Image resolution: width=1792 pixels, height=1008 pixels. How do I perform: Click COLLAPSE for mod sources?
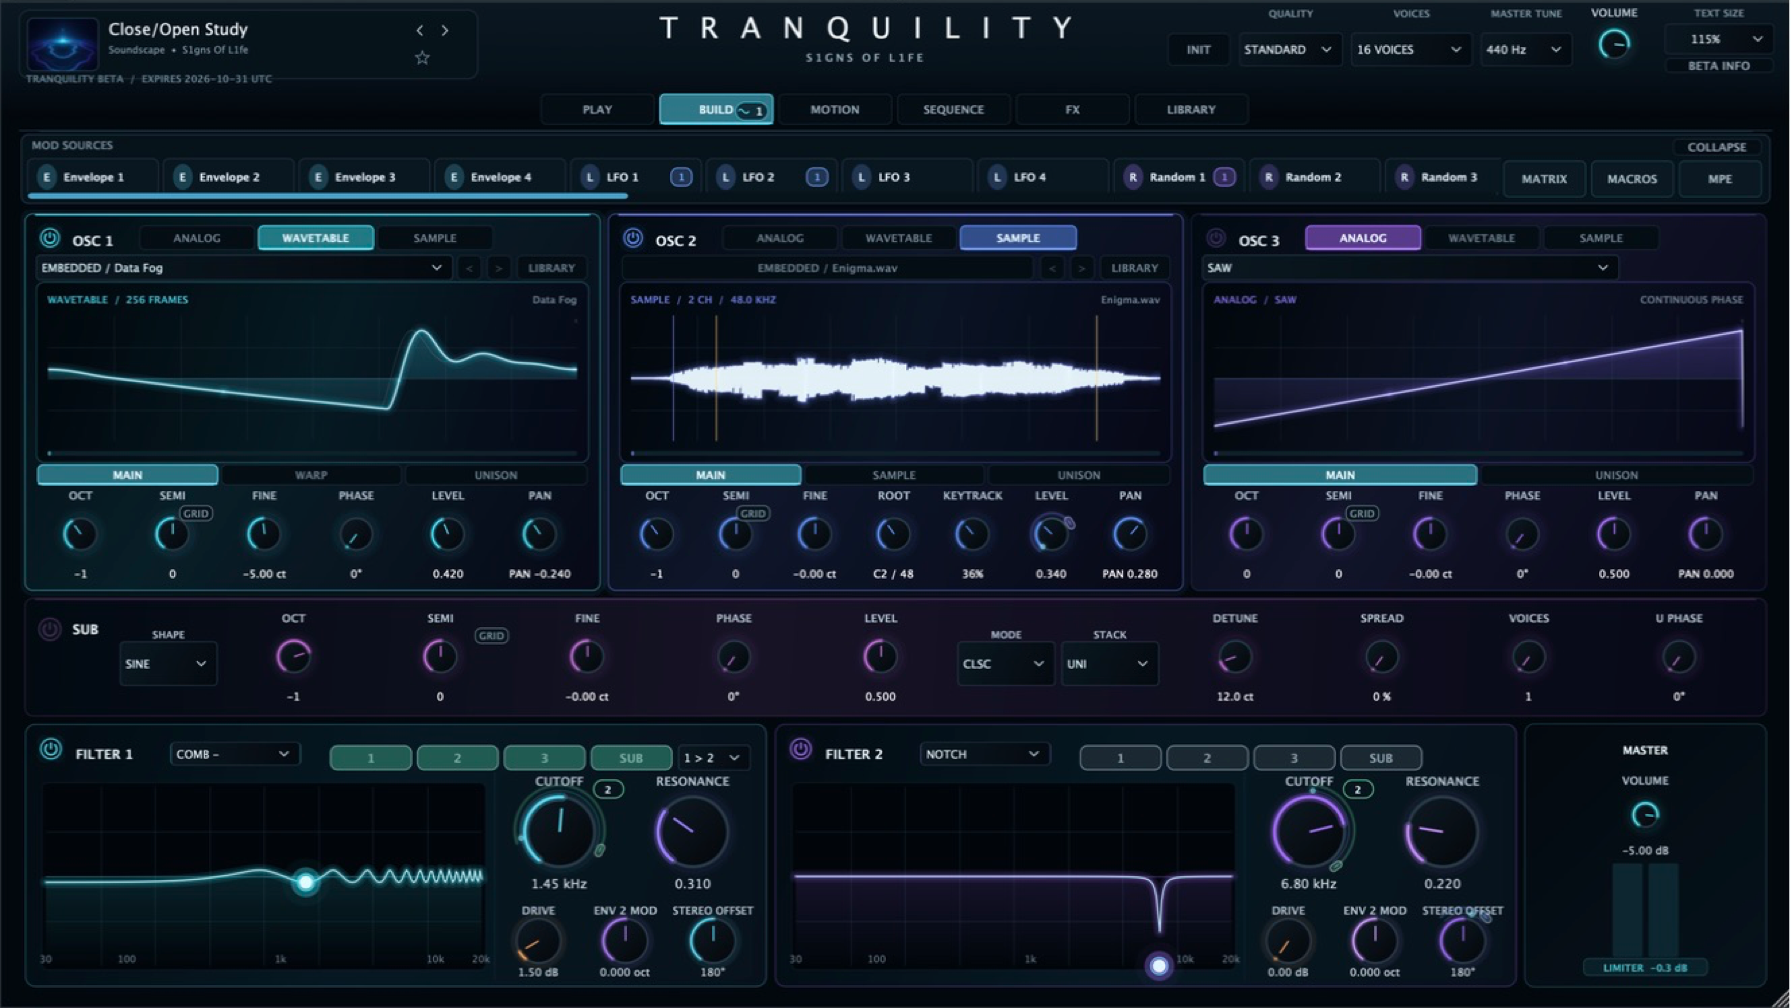pyautogui.click(x=1717, y=147)
